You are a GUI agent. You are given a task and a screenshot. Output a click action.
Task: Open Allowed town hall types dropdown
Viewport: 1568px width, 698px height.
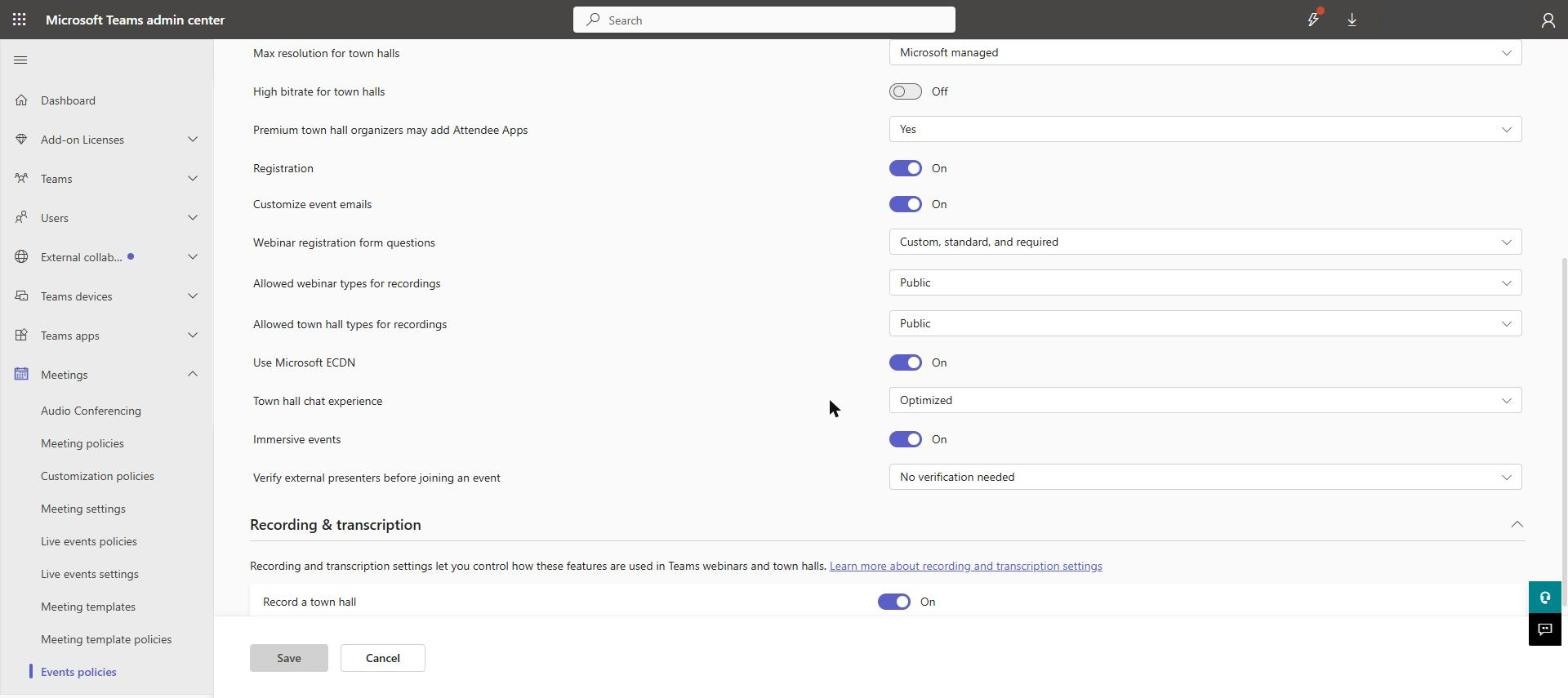click(1205, 323)
